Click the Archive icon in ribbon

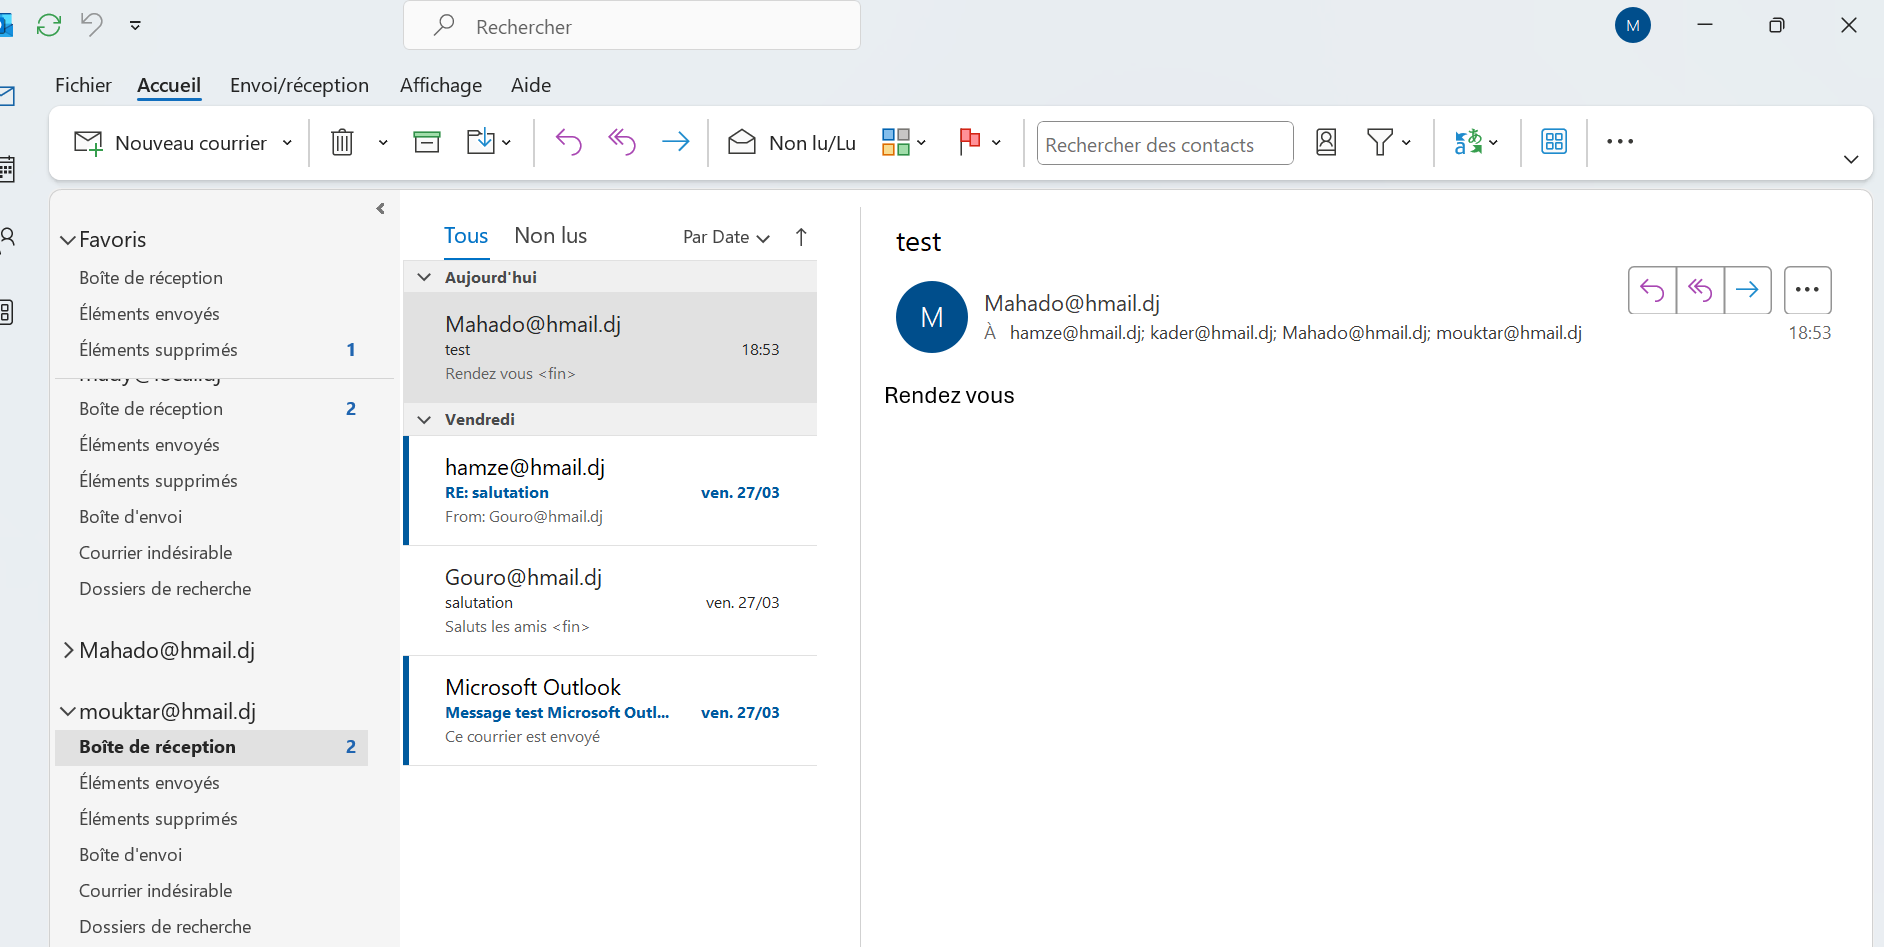427,142
